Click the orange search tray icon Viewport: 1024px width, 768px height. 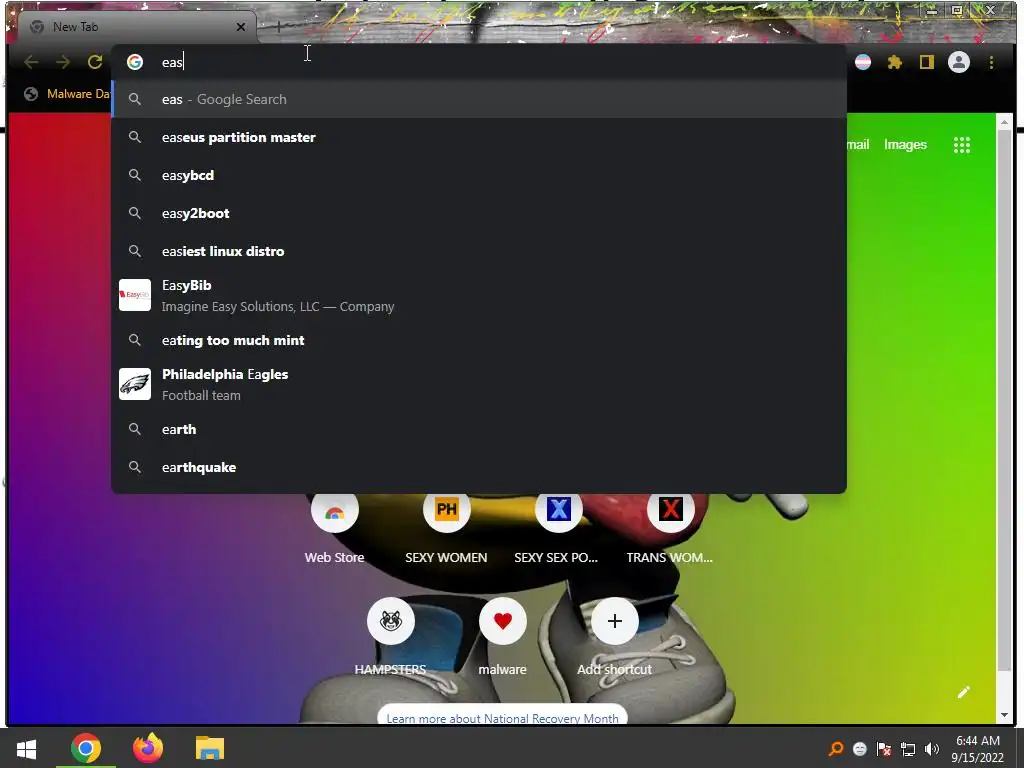[x=835, y=749]
